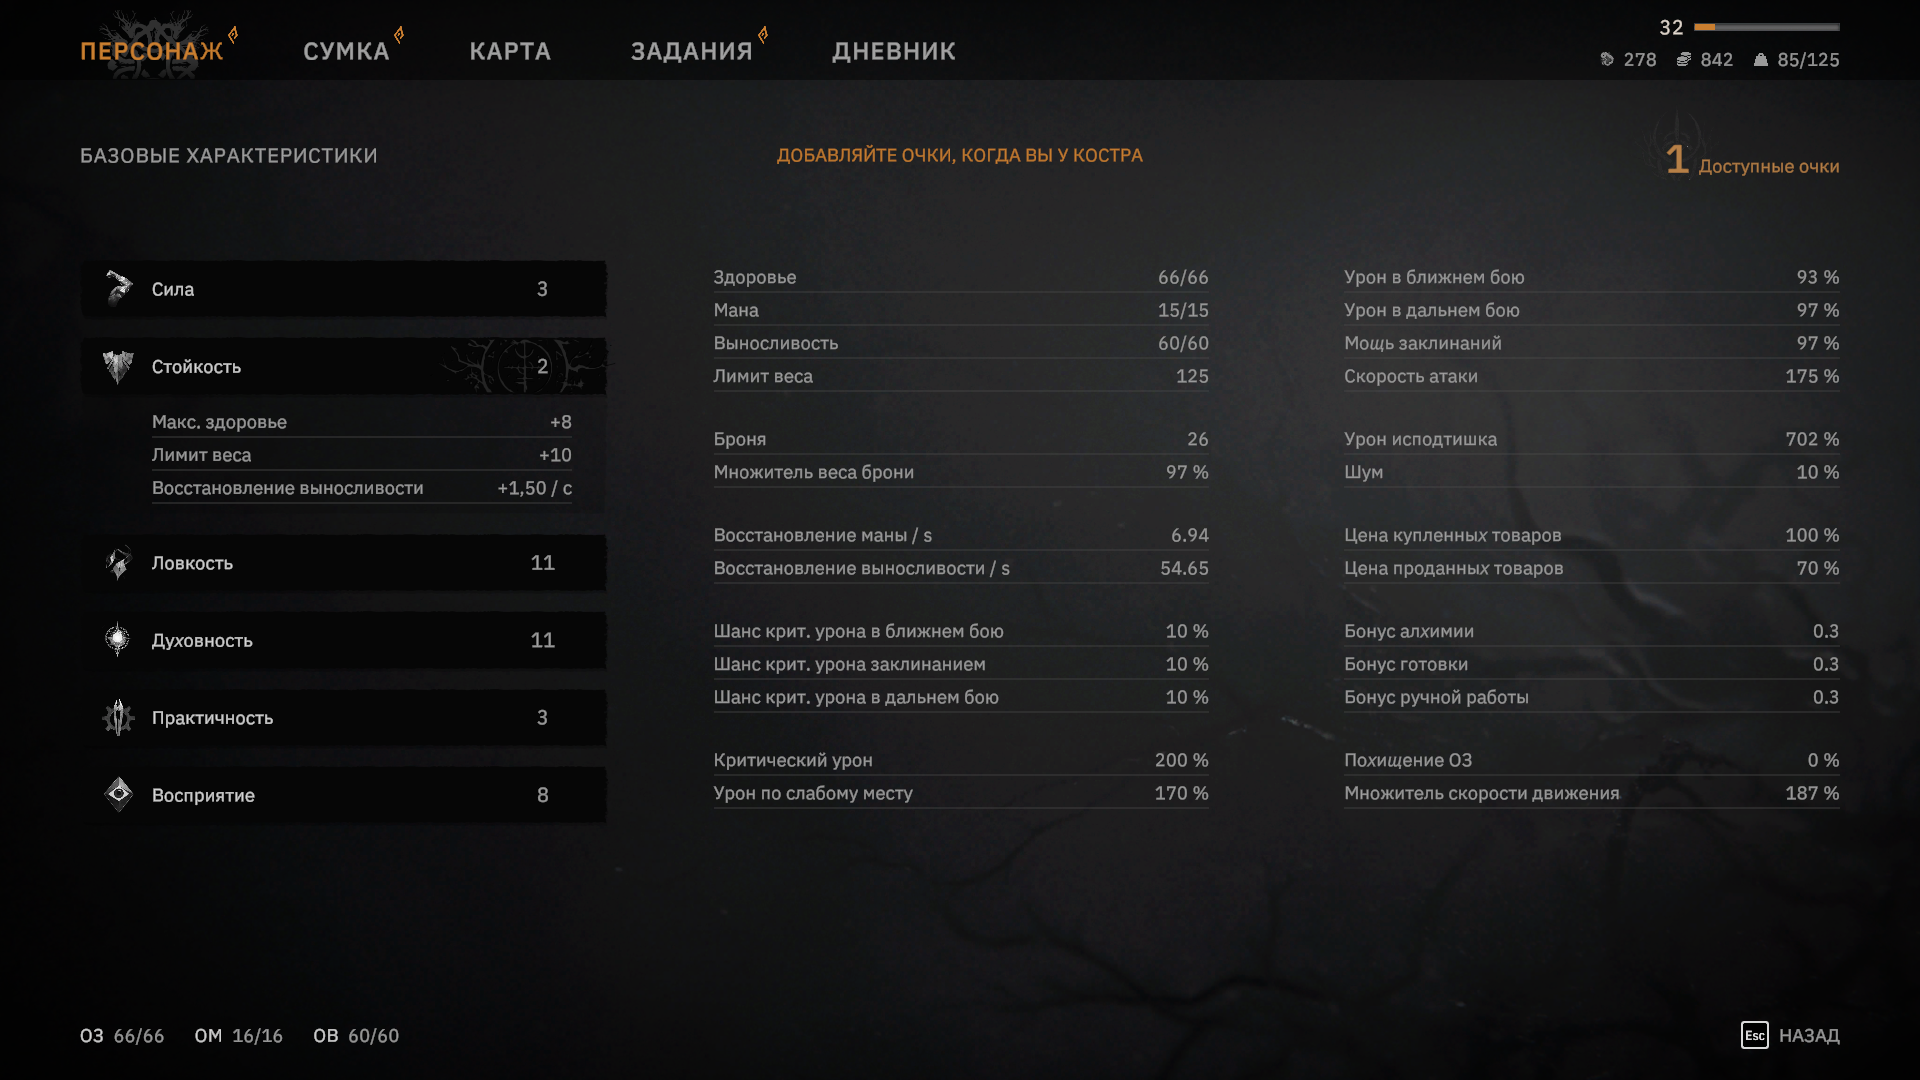This screenshot has width=1920, height=1080.
Task: Click the Лимит веса +10 bonus line
Action: click(362, 455)
